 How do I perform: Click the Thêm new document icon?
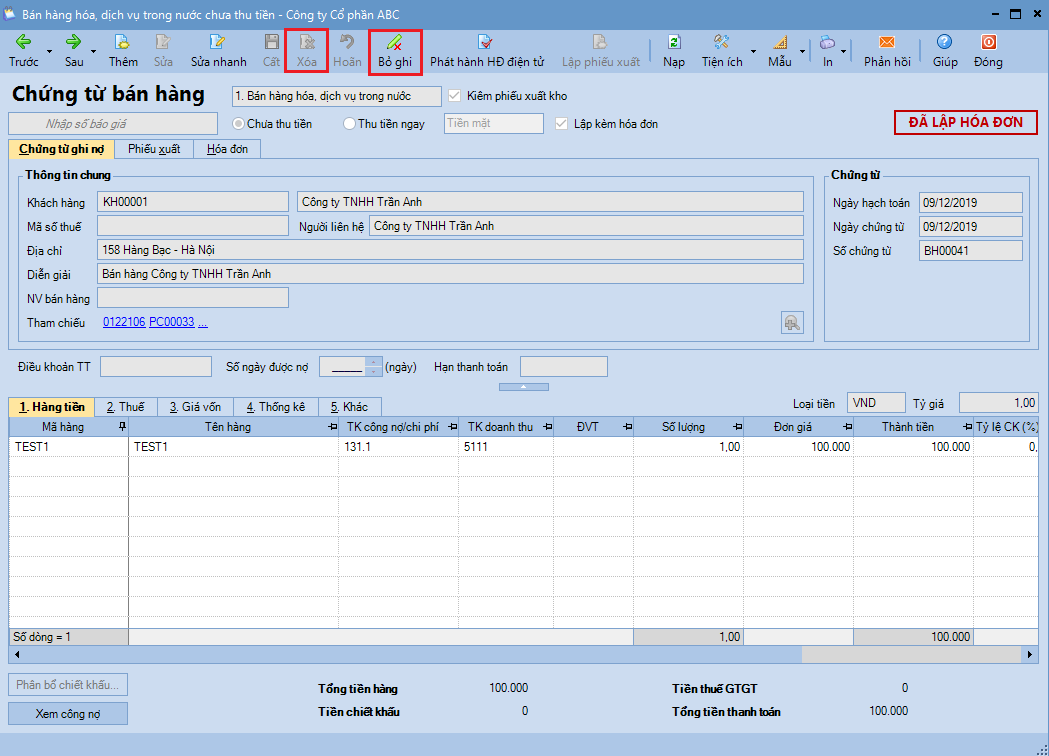click(x=123, y=43)
